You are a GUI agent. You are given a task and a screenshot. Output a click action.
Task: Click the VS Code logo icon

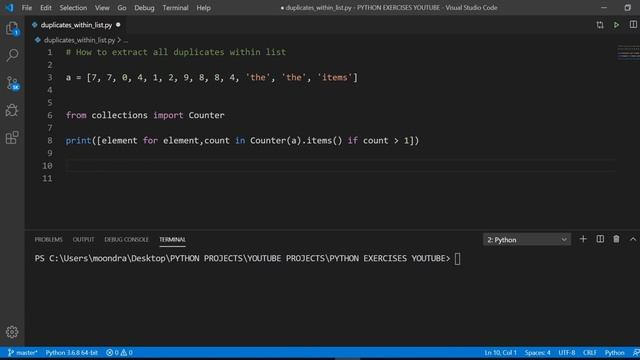(9, 7)
